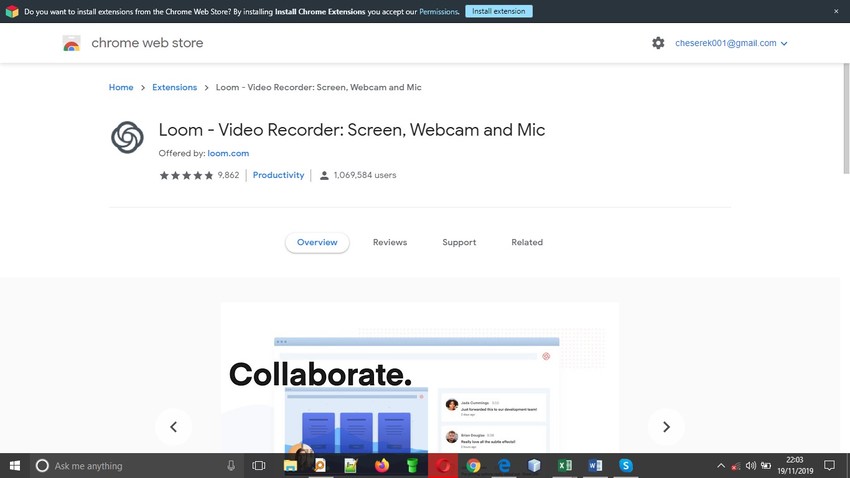Image resolution: width=850 pixels, height=478 pixels.
Task: Click the Collaborate promo image
Action: point(420,377)
